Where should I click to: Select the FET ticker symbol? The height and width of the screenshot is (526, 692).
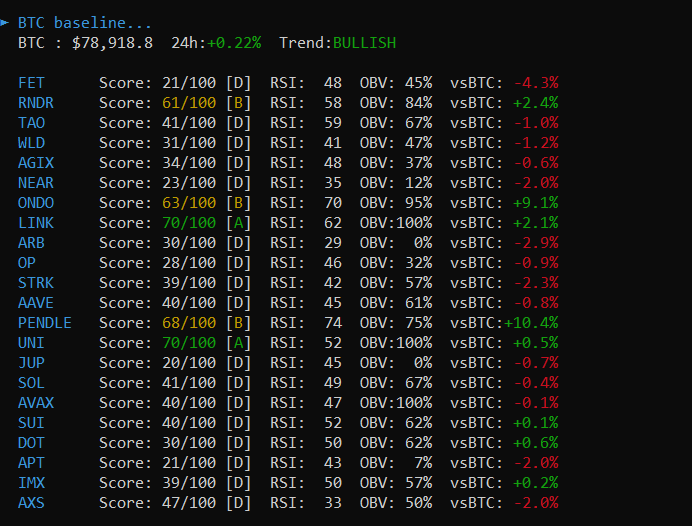point(31,83)
